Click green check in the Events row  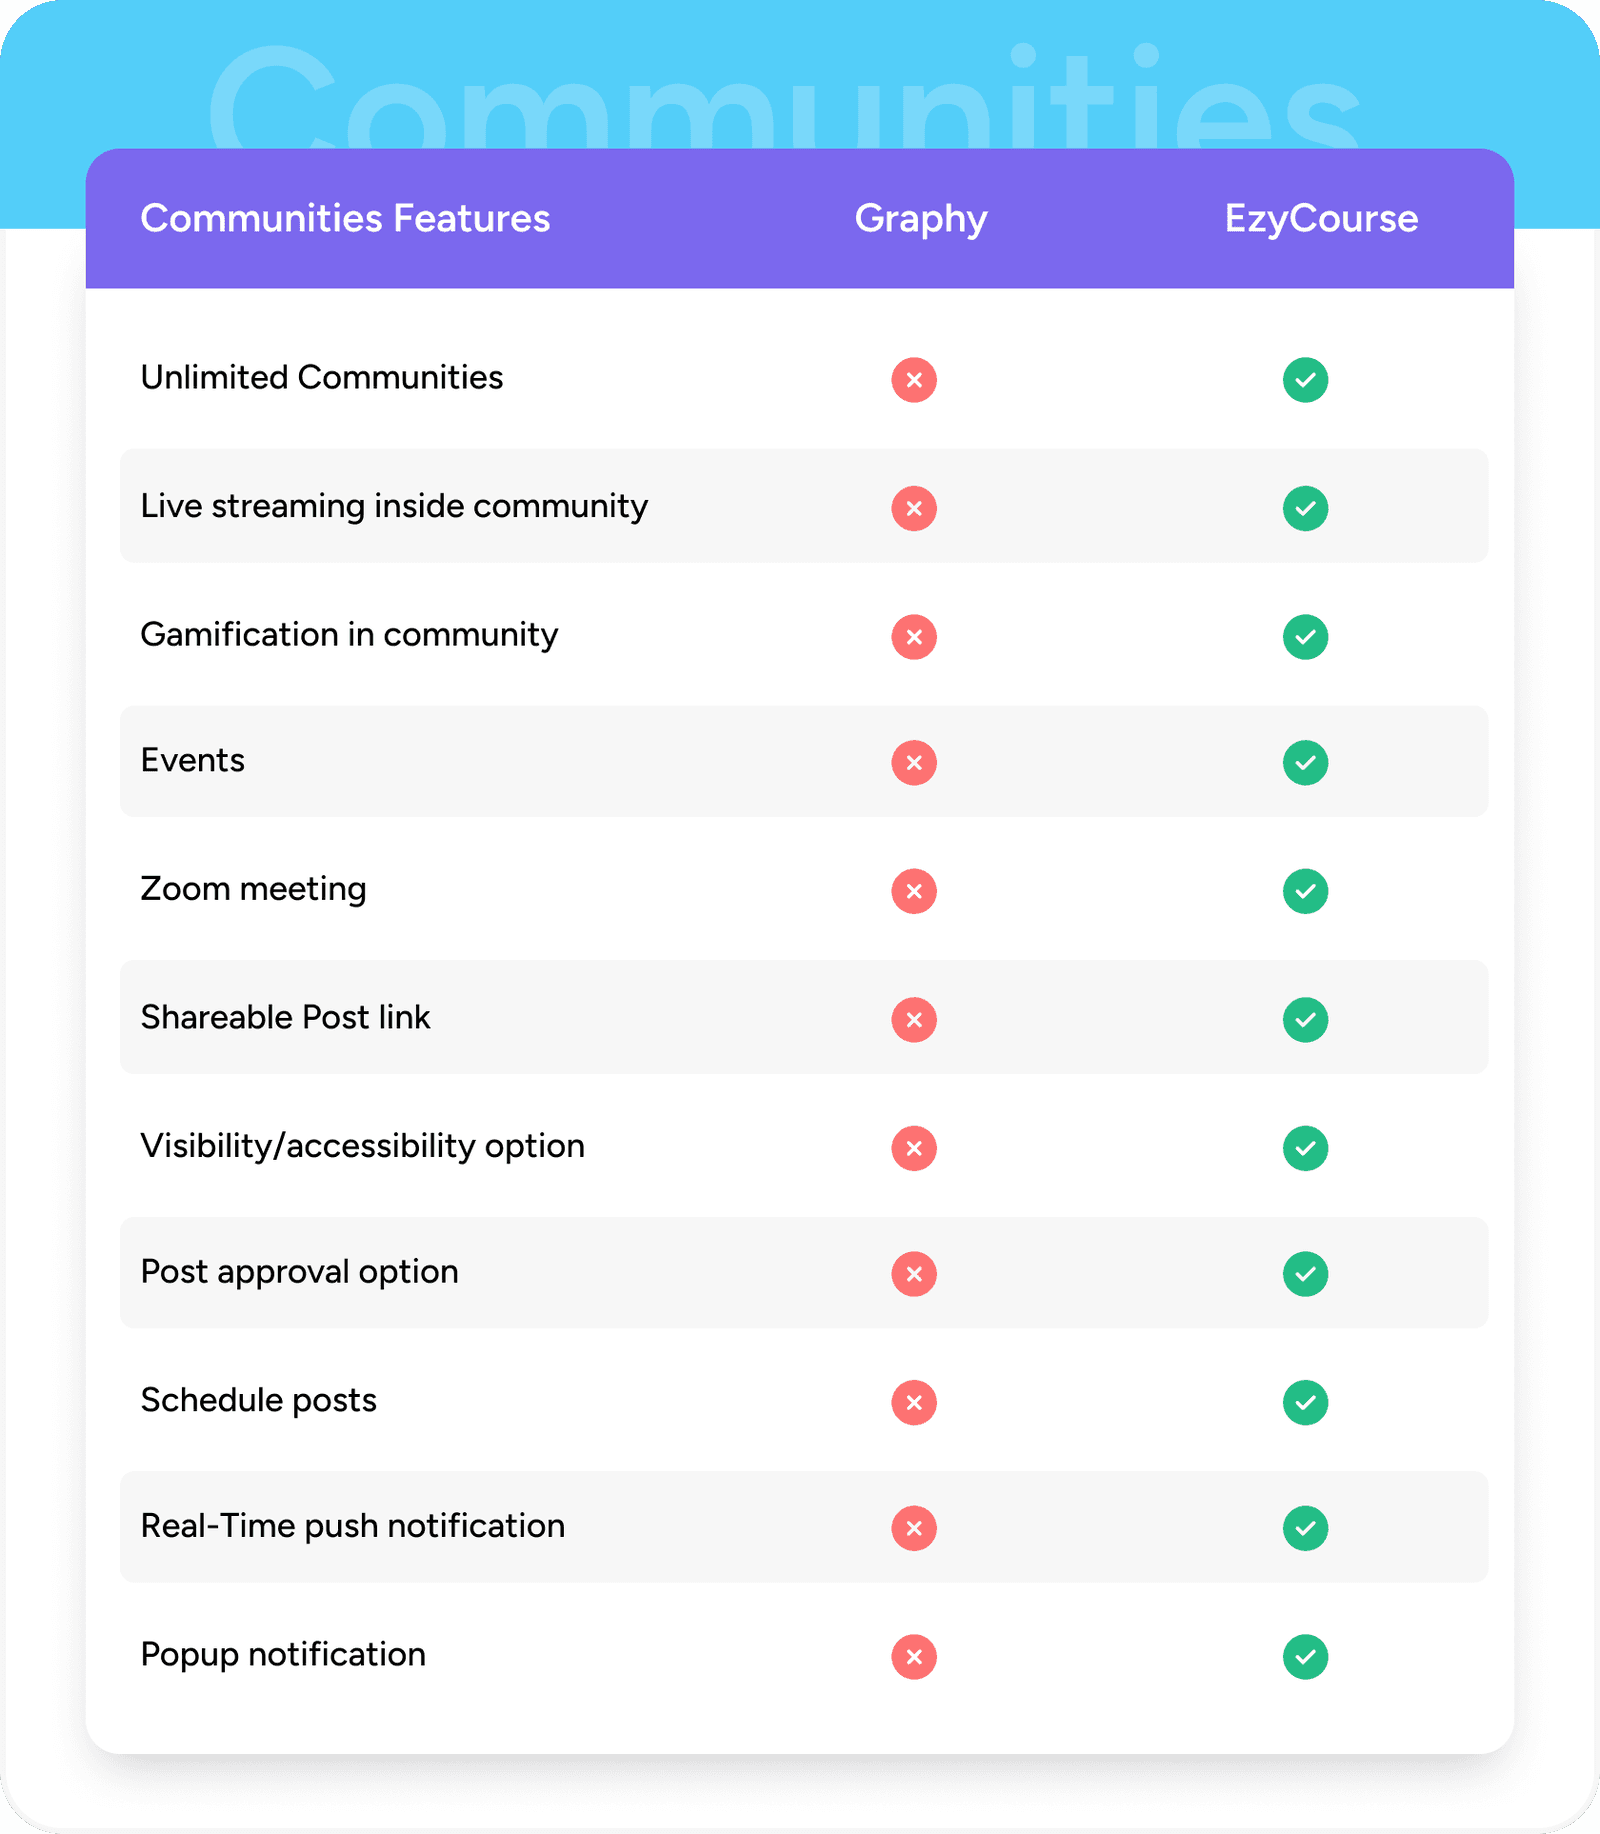tap(1305, 763)
